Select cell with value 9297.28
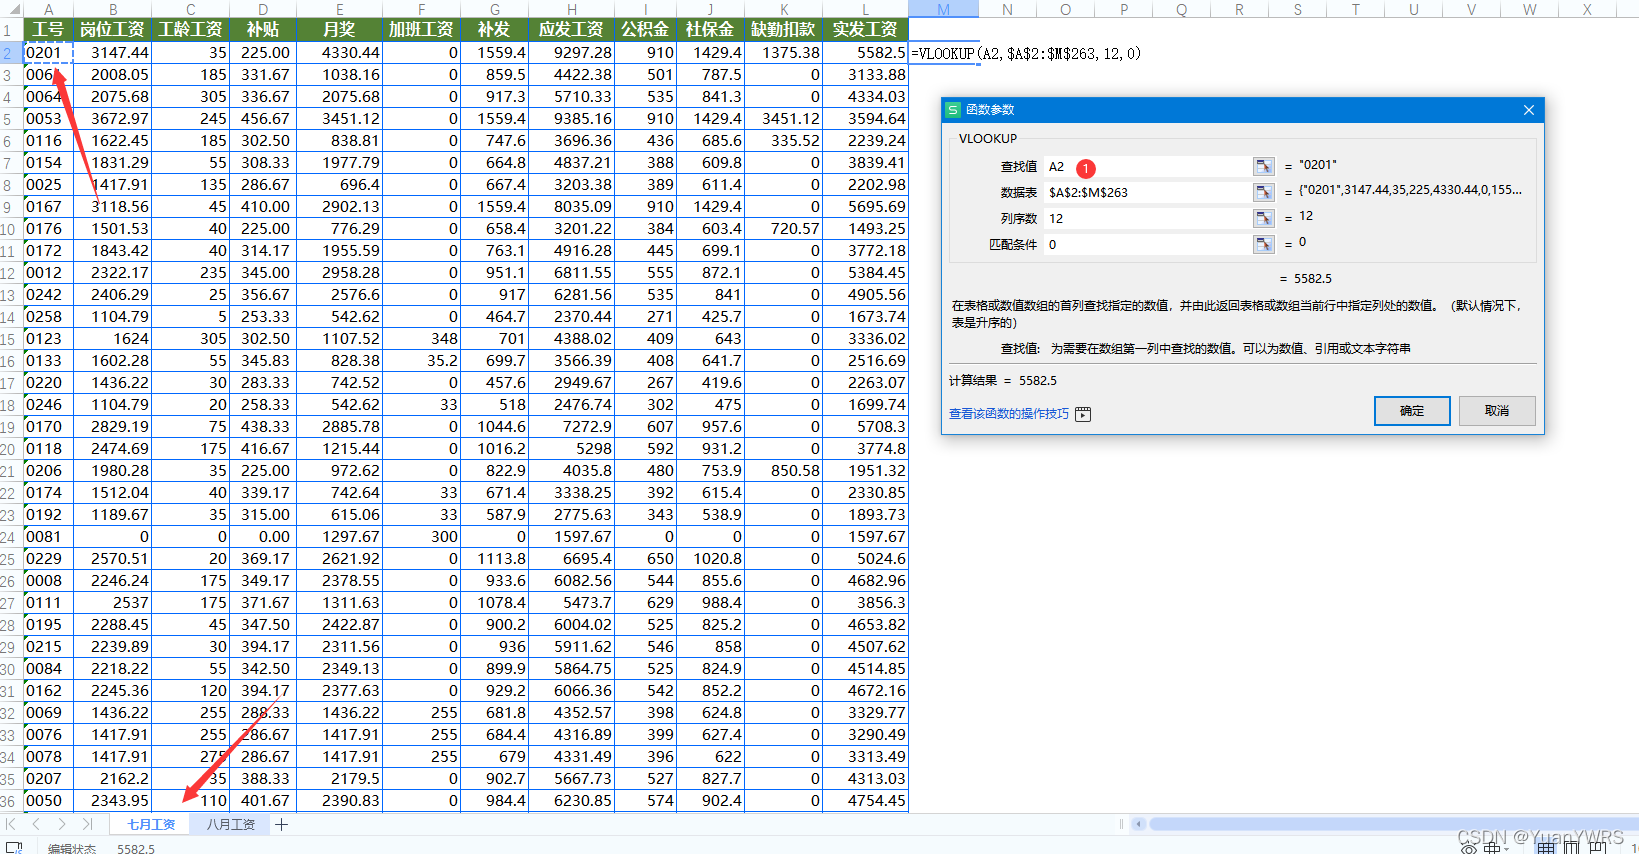The width and height of the screenshot is (1639, 854). click(x=572, y=53)
